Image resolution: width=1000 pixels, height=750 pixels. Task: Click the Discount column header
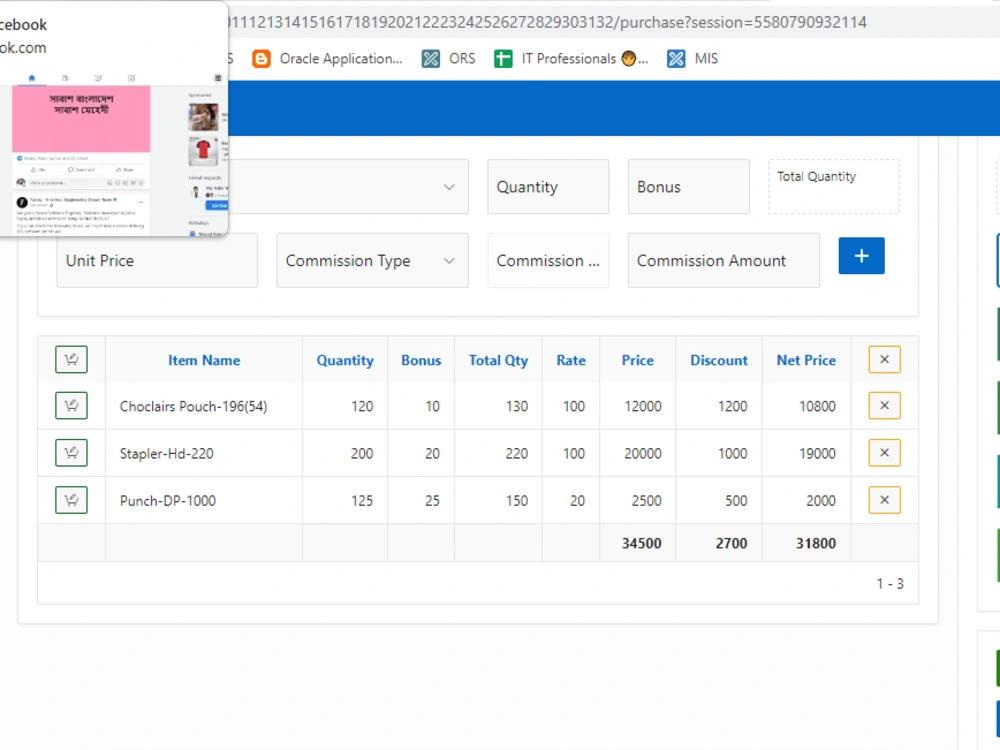[719, 360]
